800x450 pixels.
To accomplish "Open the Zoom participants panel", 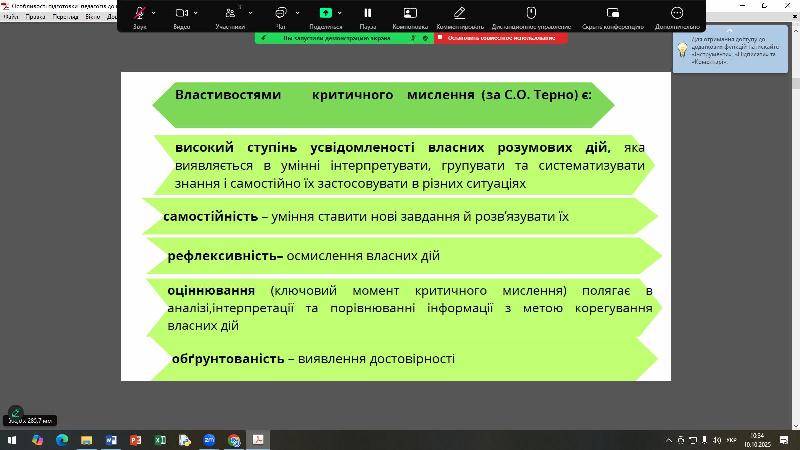I will (230, 13).
